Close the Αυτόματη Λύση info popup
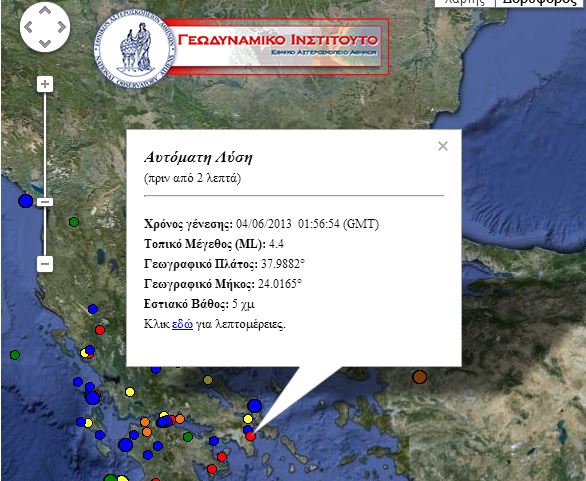The height and width of the screenshot is (481, 586). pos(443,146)
